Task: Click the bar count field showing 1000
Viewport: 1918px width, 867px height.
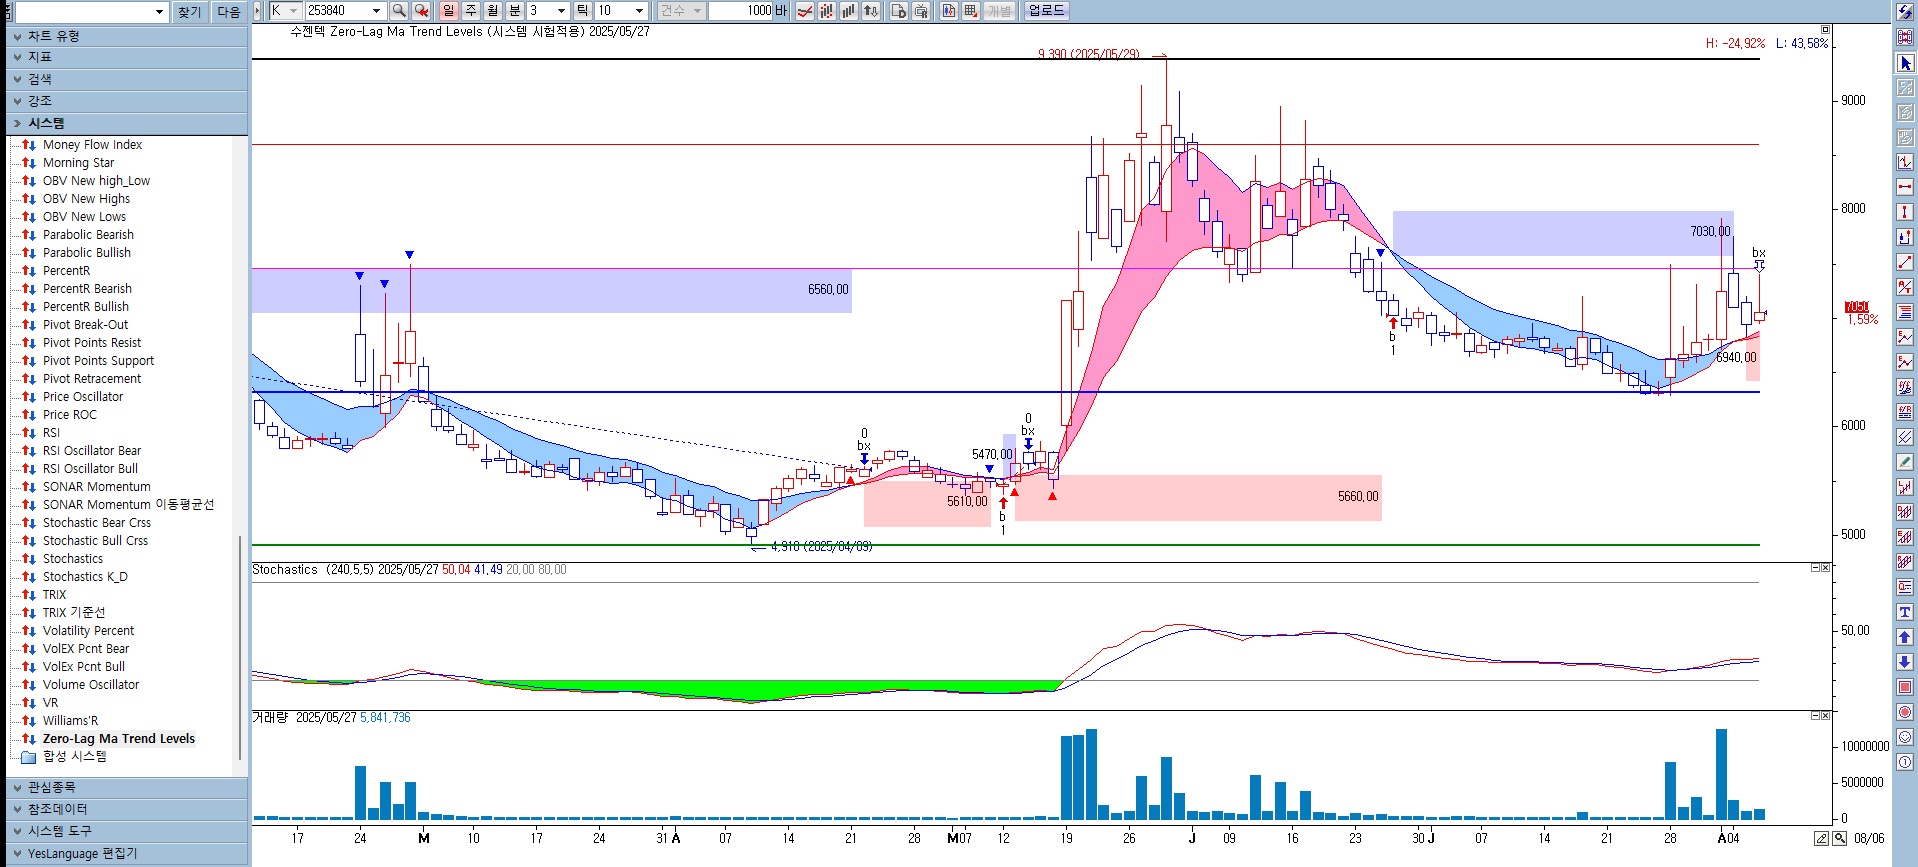Action: coord(746,11)
